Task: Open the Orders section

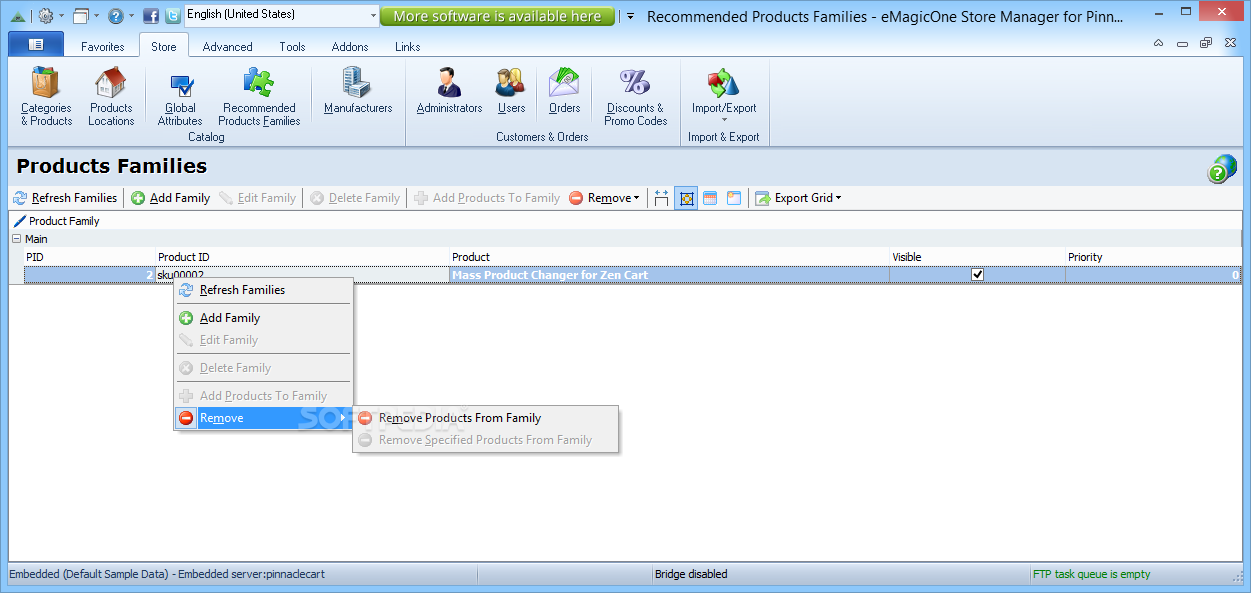Action: coord(564,91)
